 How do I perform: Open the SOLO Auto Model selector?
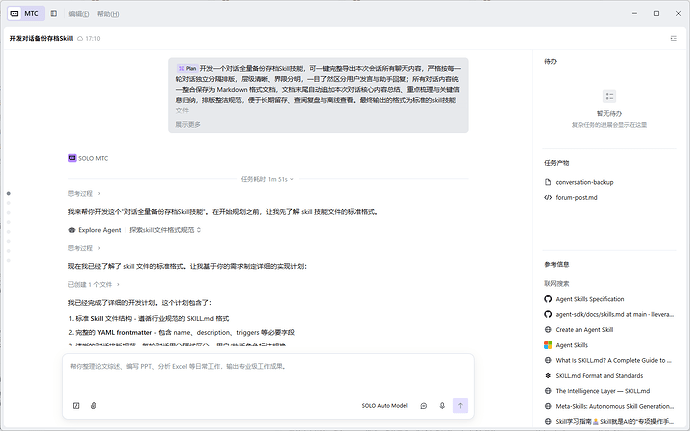385,405
